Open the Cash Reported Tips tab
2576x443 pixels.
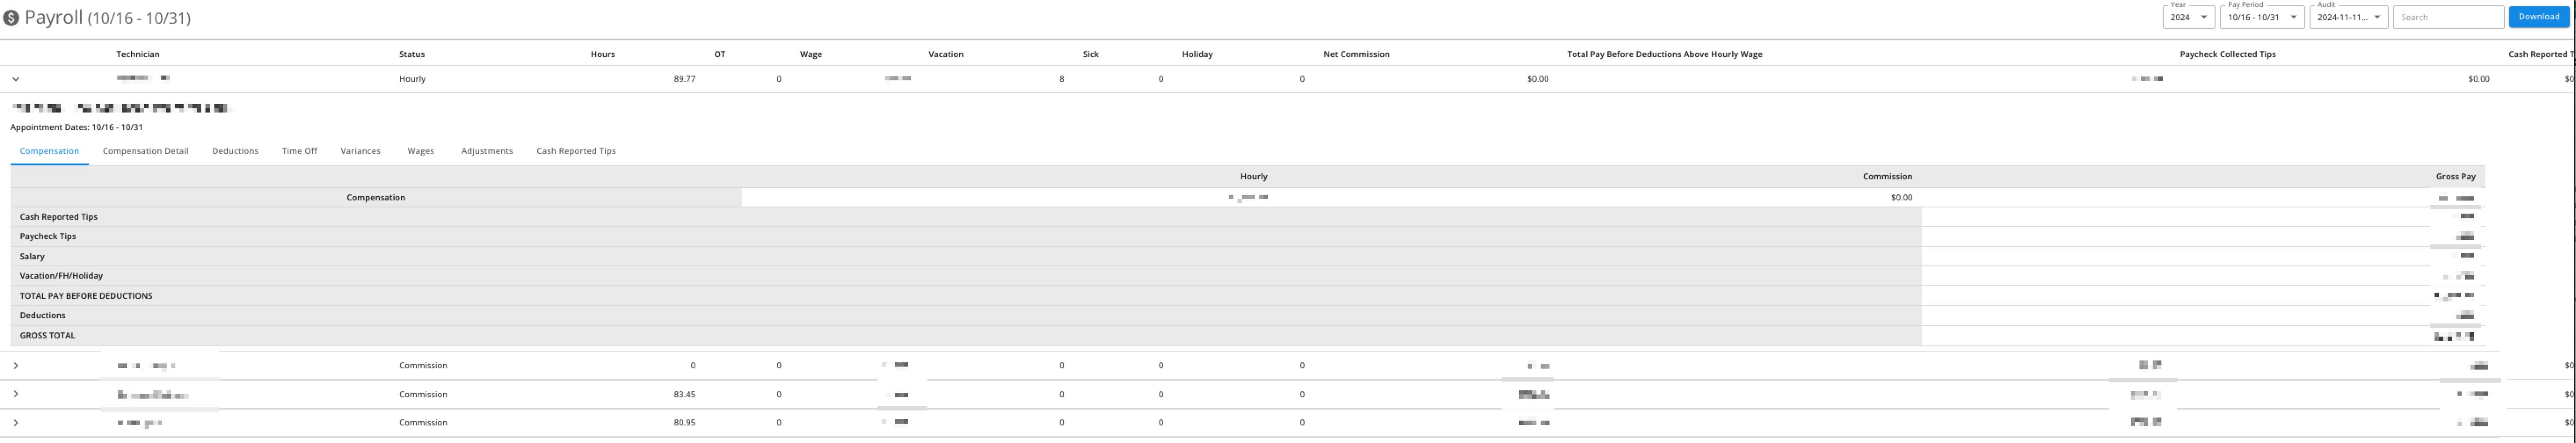tap(576, 151)
